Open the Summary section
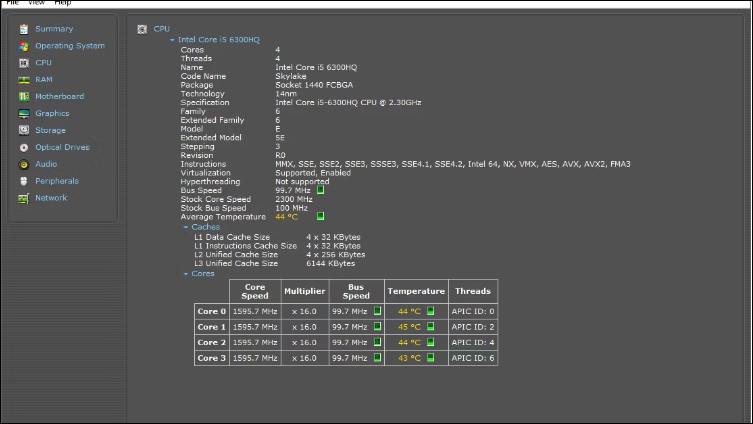This screenshot has height=424, width=753. pos(54,29)
